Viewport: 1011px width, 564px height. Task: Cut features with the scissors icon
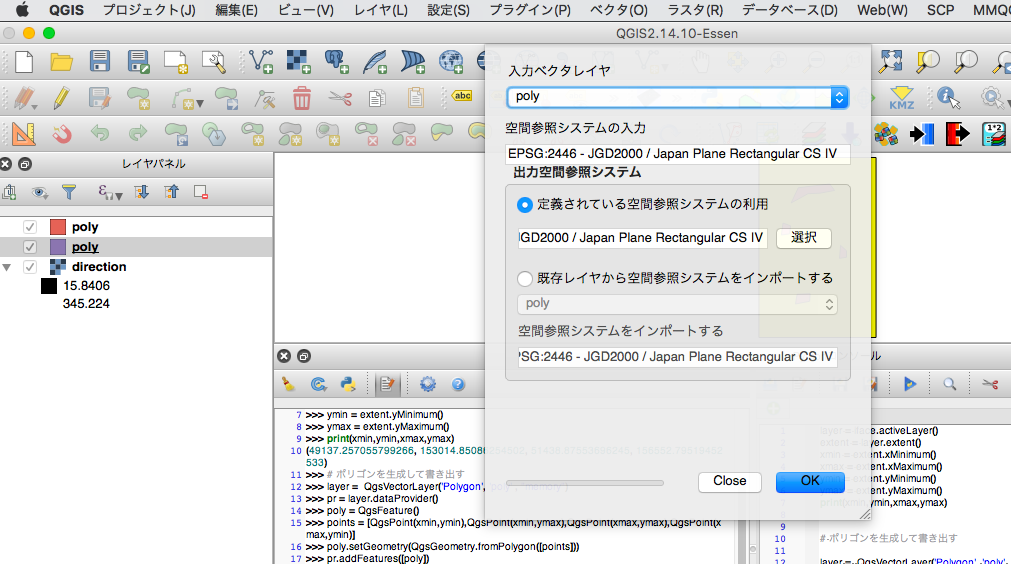[340, 98]
